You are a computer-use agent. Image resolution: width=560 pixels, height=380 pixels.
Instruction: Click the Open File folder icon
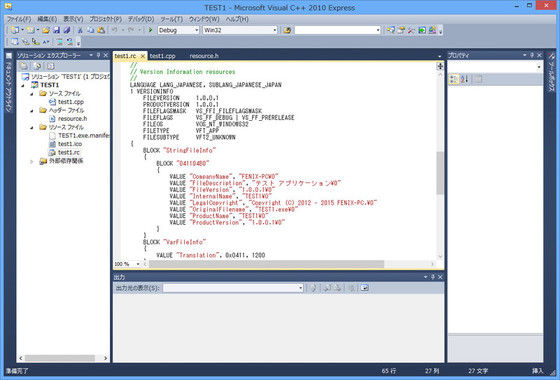(46, 30)
